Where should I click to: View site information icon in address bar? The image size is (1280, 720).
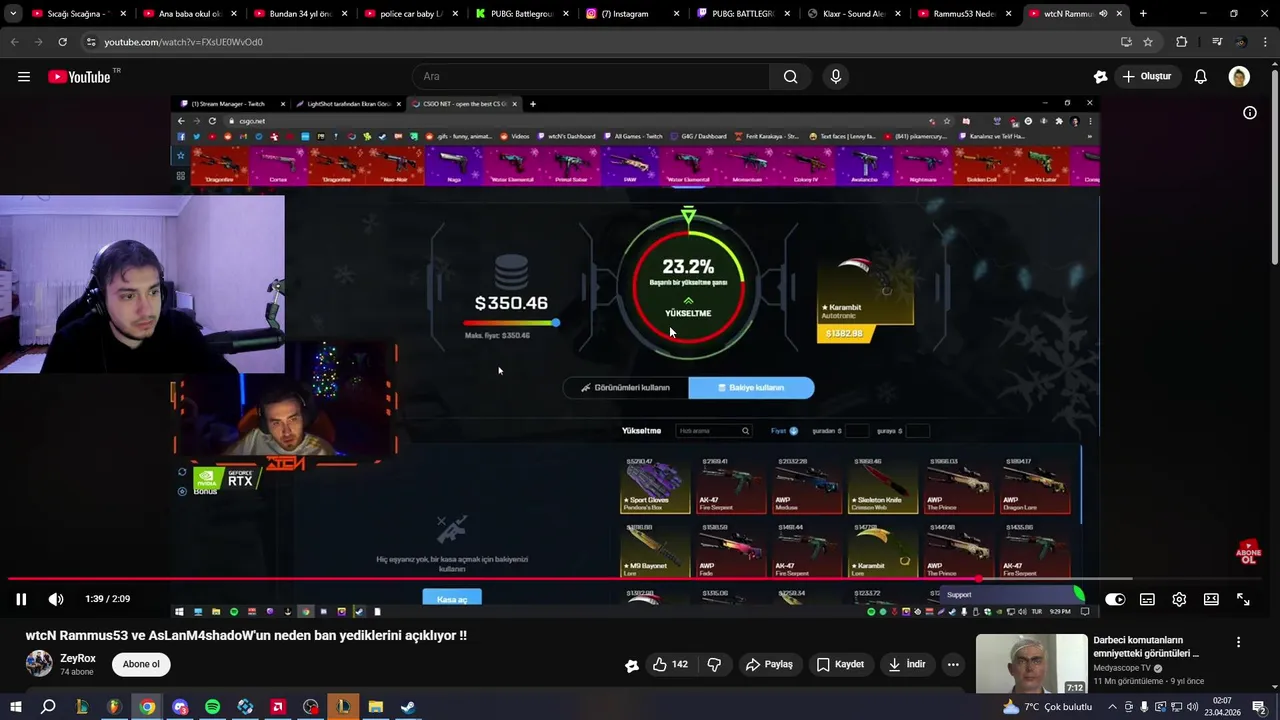pos(91,42)
